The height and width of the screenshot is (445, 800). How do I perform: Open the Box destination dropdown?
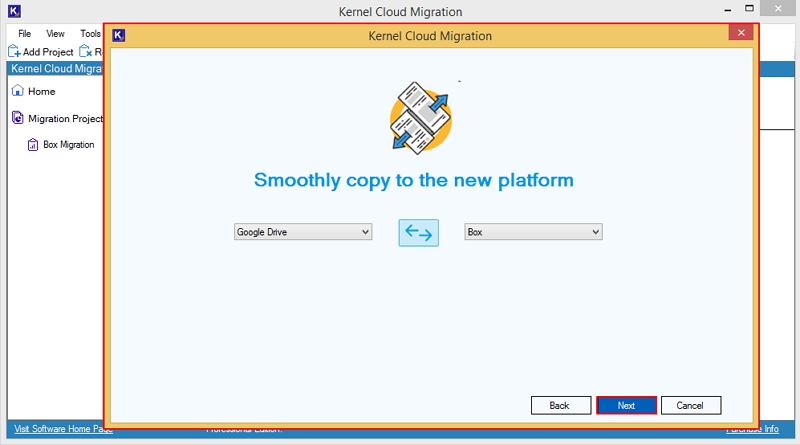coord(533,232)
